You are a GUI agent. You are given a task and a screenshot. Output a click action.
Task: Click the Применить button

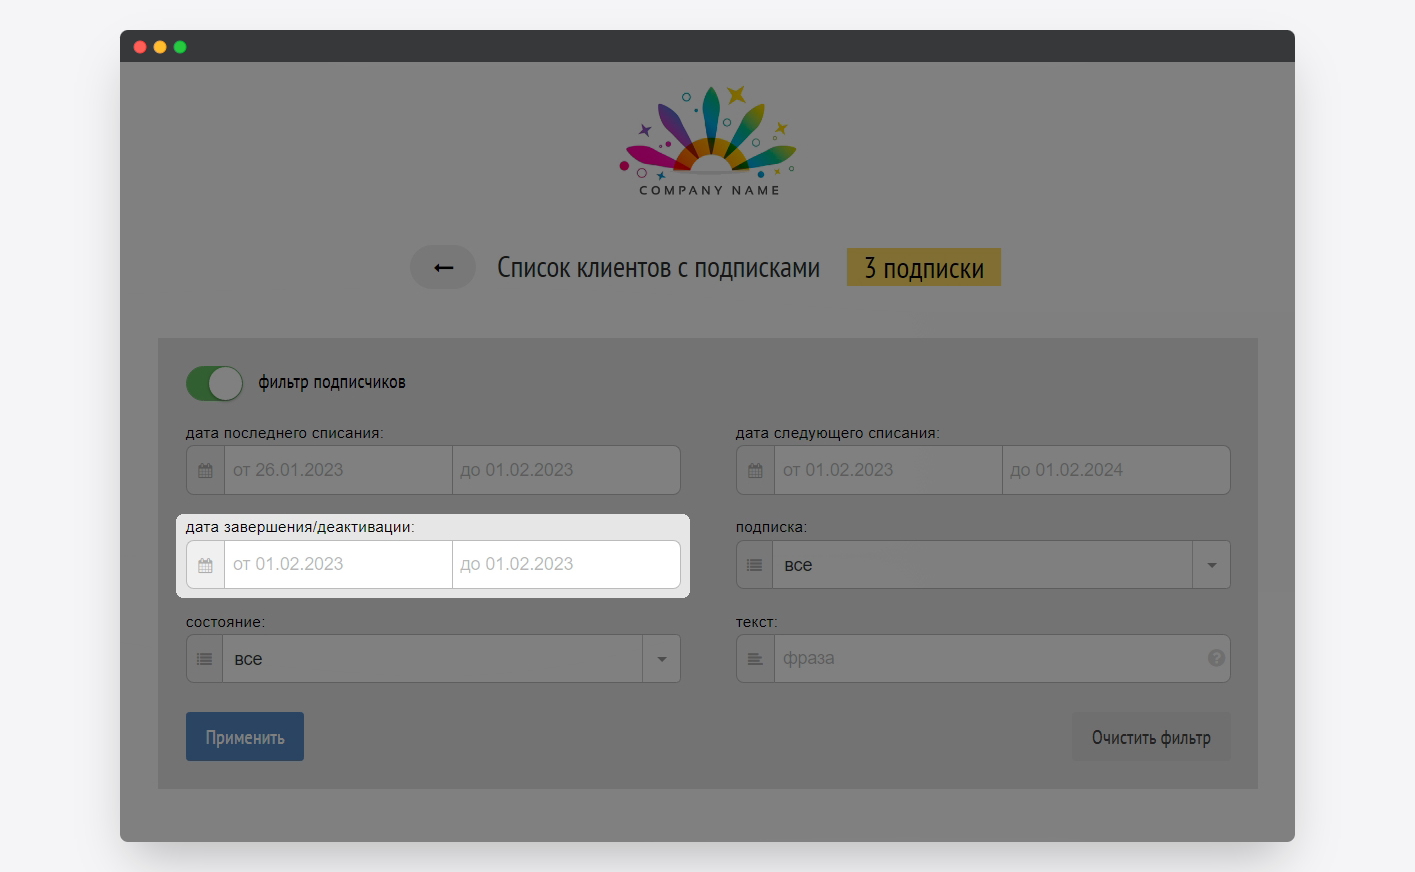245,737
